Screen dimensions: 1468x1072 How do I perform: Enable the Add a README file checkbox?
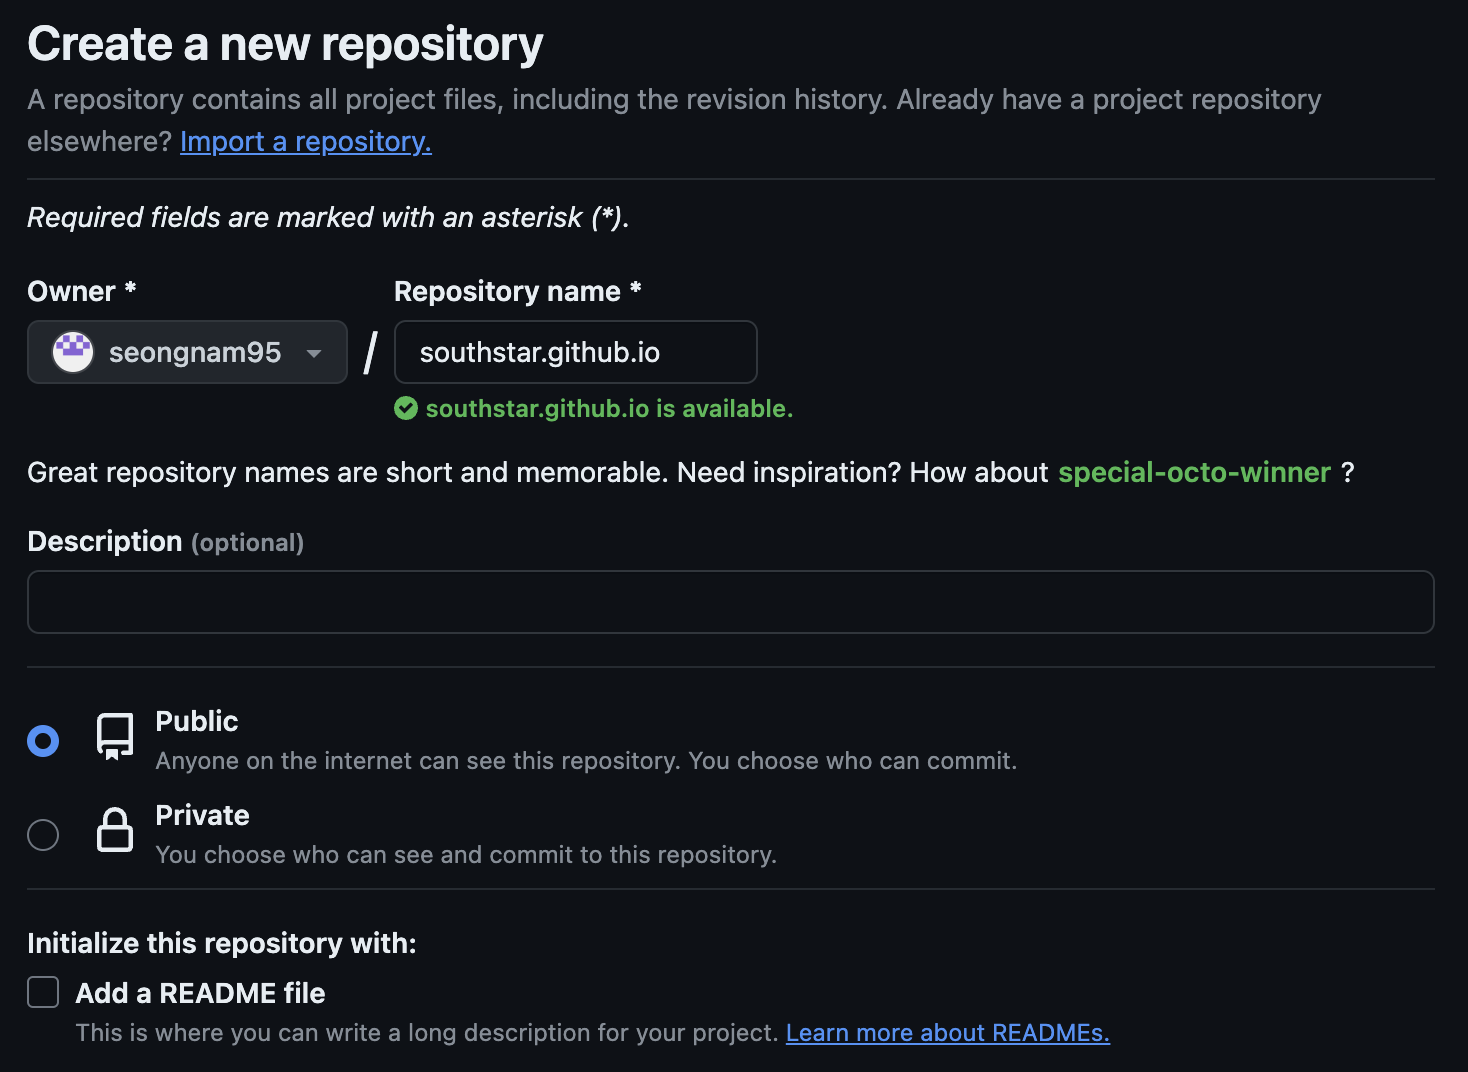point(43,992)
